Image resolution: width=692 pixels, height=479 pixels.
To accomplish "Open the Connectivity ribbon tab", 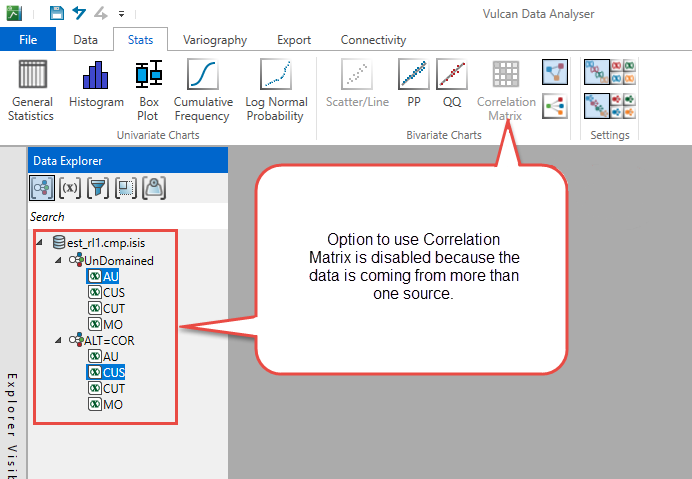I will [373, 40].
